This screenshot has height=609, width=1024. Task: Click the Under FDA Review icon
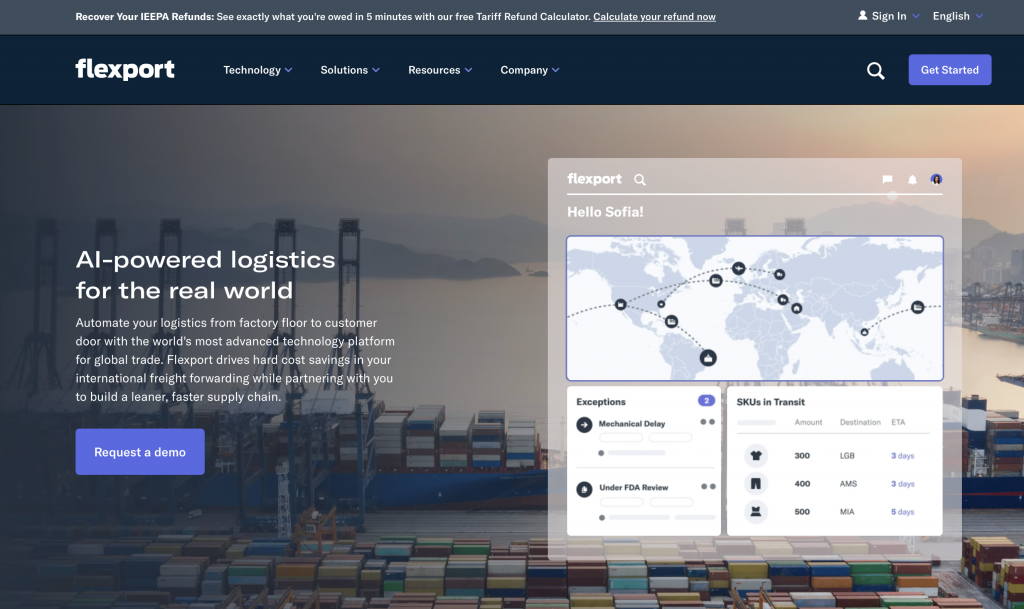point(584,489)
